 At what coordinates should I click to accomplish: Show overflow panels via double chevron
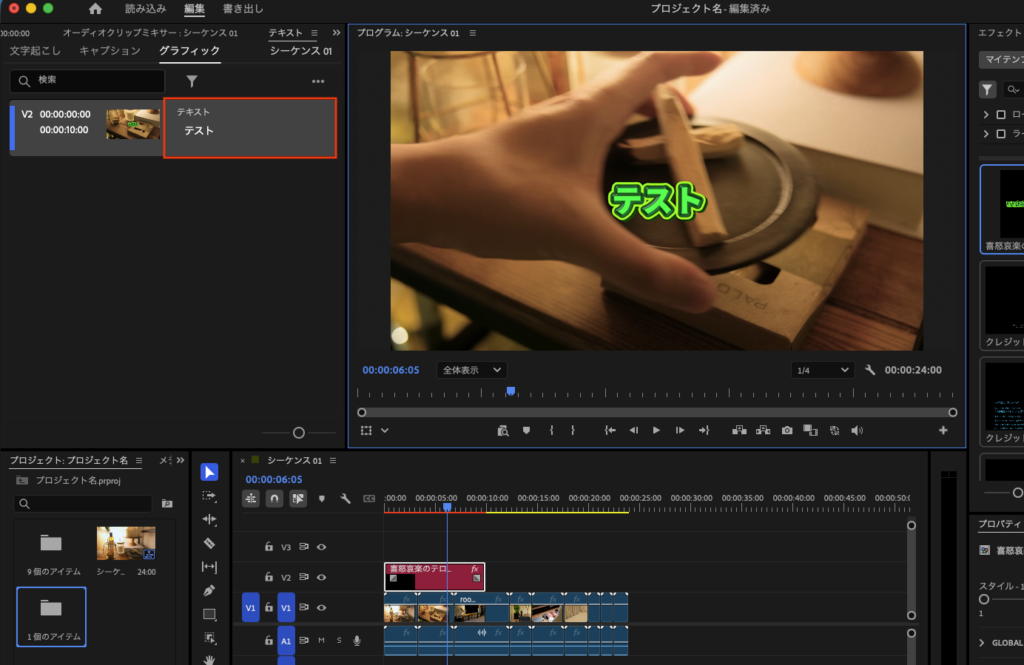pyautogui.click(x=336, y=33)
